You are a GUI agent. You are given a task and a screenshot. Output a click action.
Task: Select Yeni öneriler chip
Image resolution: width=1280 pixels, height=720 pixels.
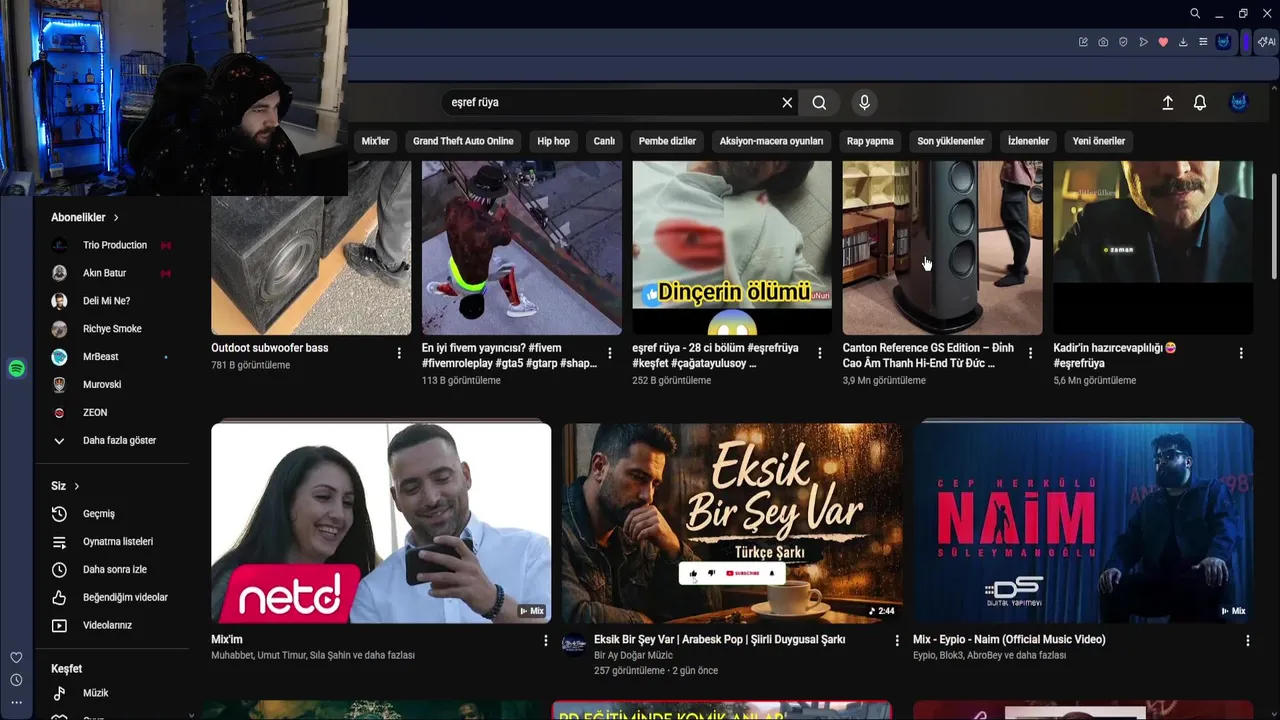1099,141
